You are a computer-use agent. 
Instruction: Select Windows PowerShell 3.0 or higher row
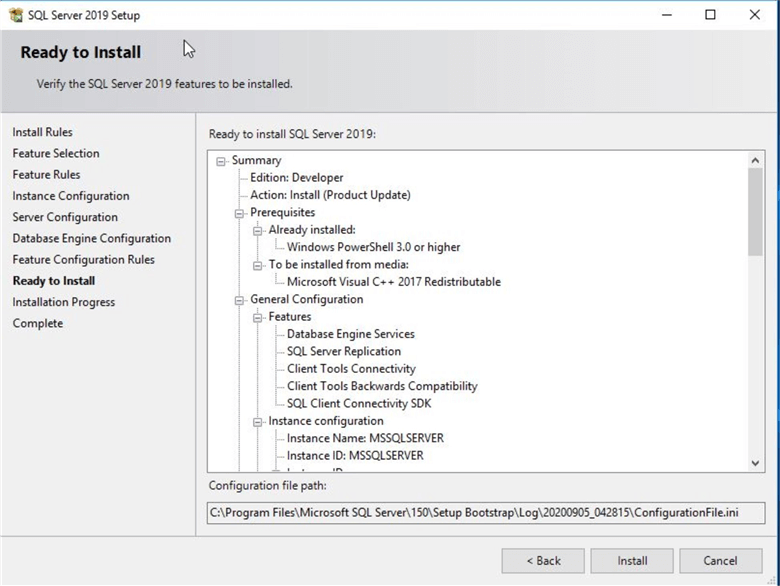[x=374, y=247]
